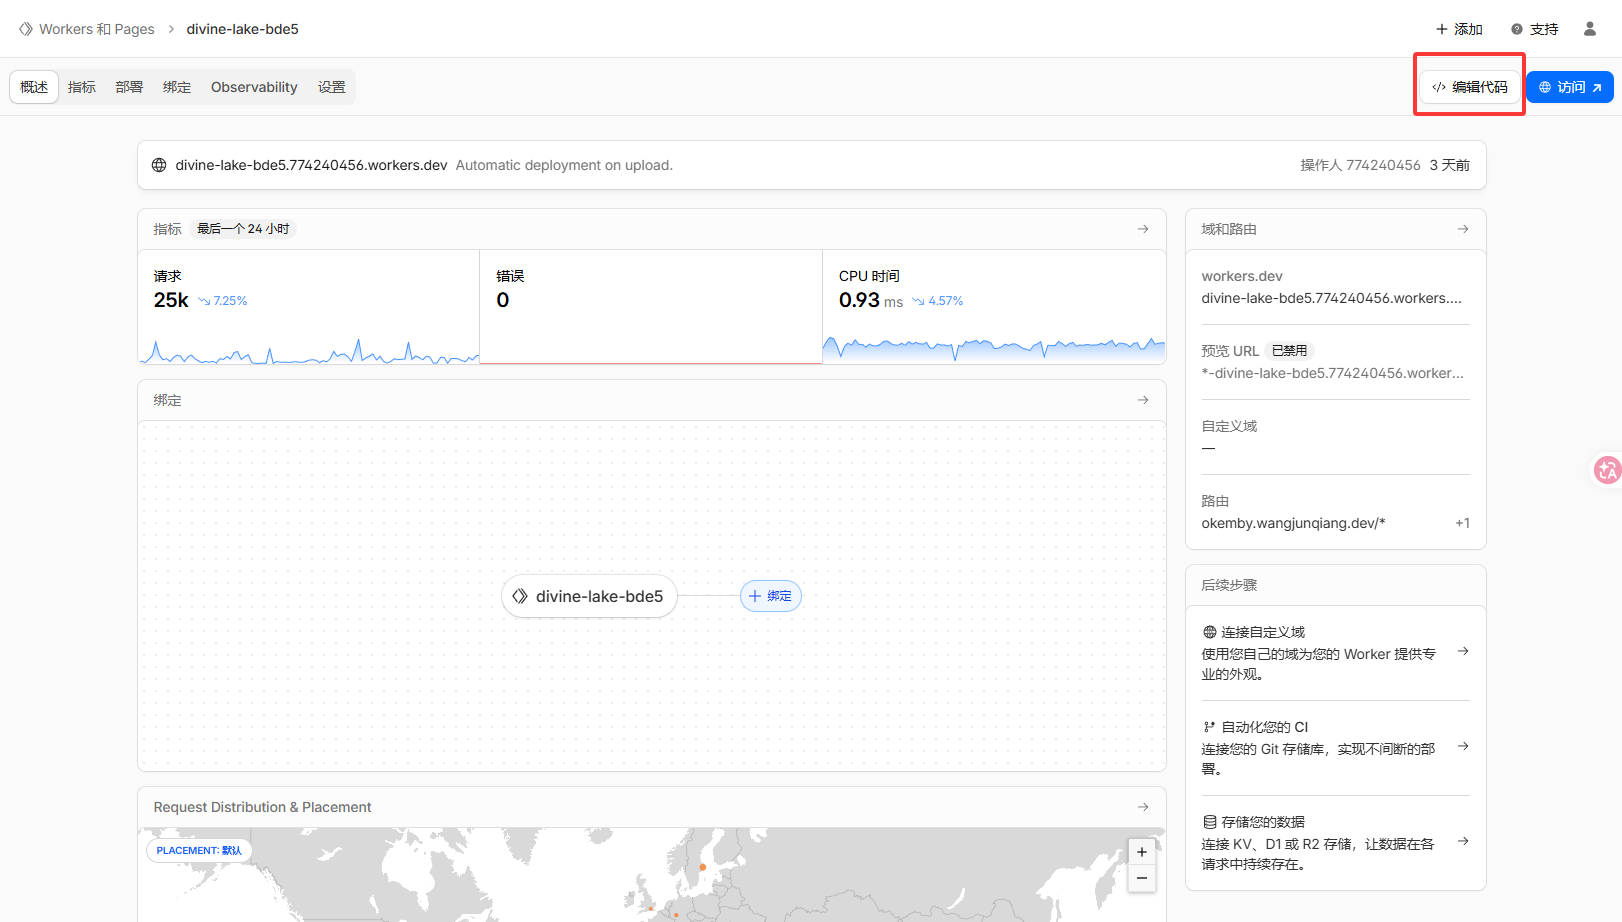Image resolution: width=1622 pixels, height=922 pixels.
Task: Click the 编辑代码 button
Action: point(1469,87)
